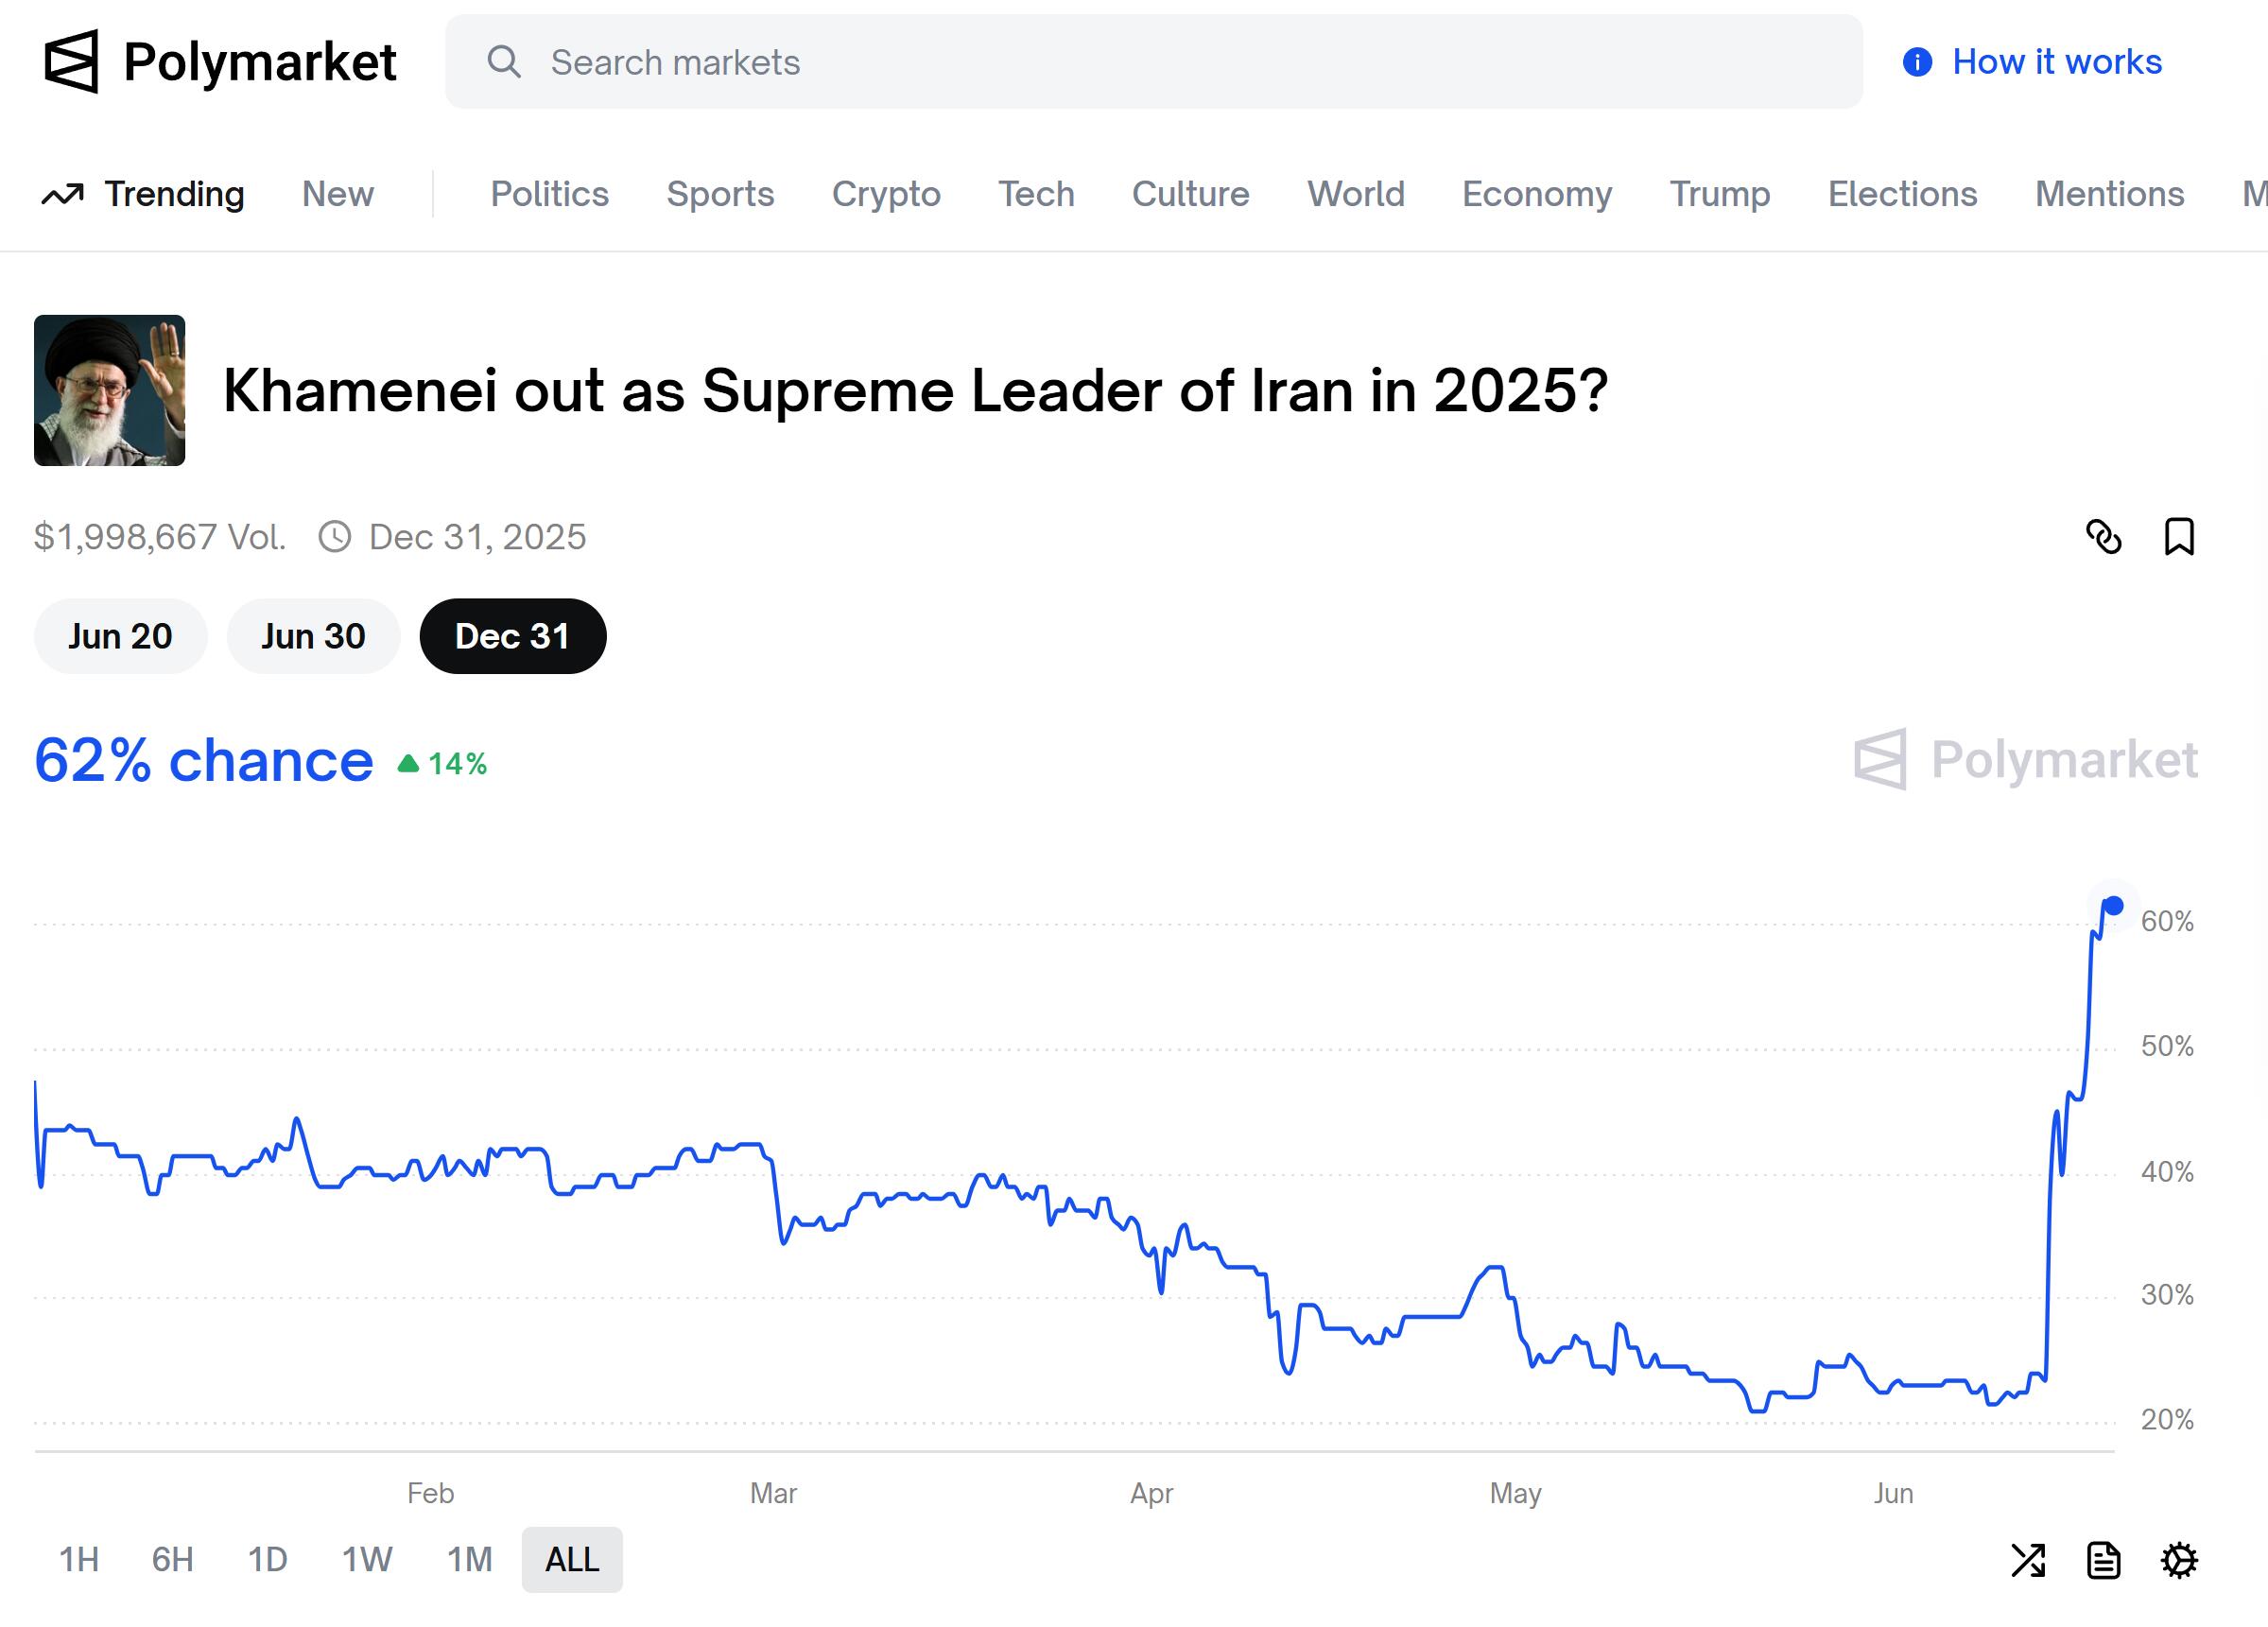The width and height of the screenshot is (2268, 1627).
Task: Open the document icon below chart
Action: (x=2104, y=1560)
